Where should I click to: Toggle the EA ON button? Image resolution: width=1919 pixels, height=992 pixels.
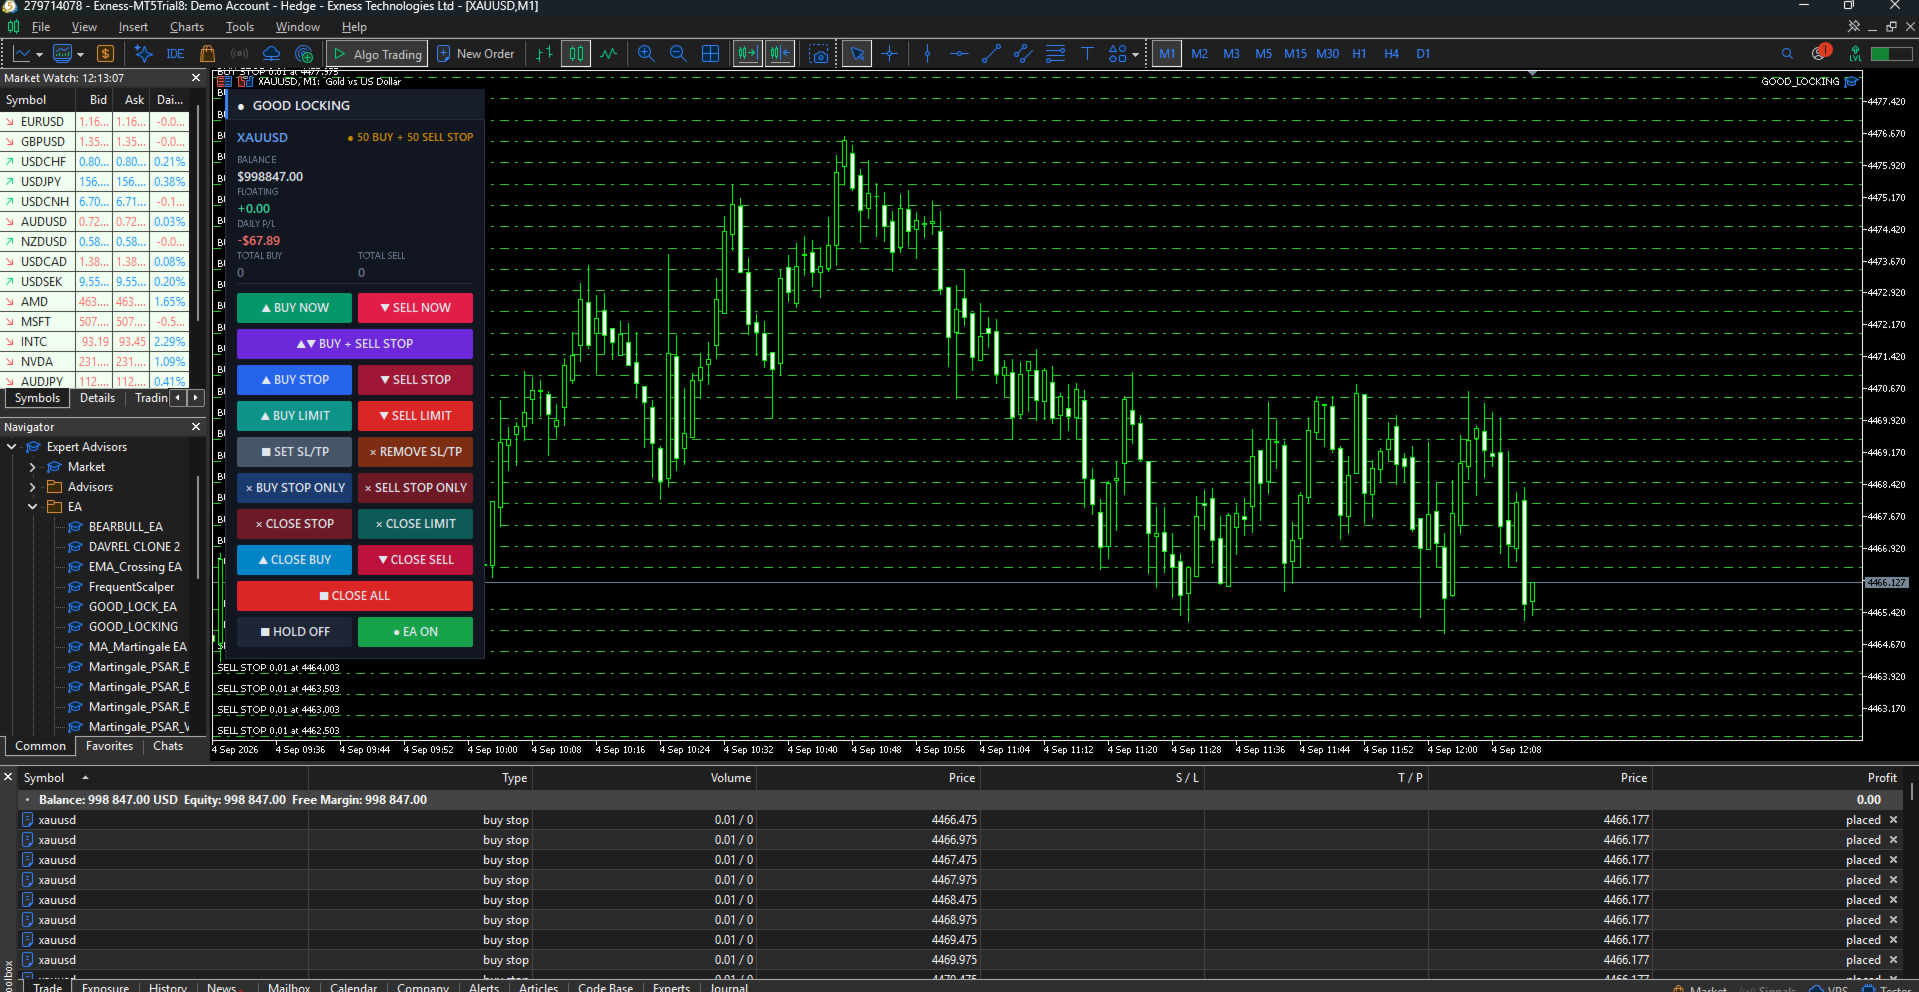click(415, 632)
